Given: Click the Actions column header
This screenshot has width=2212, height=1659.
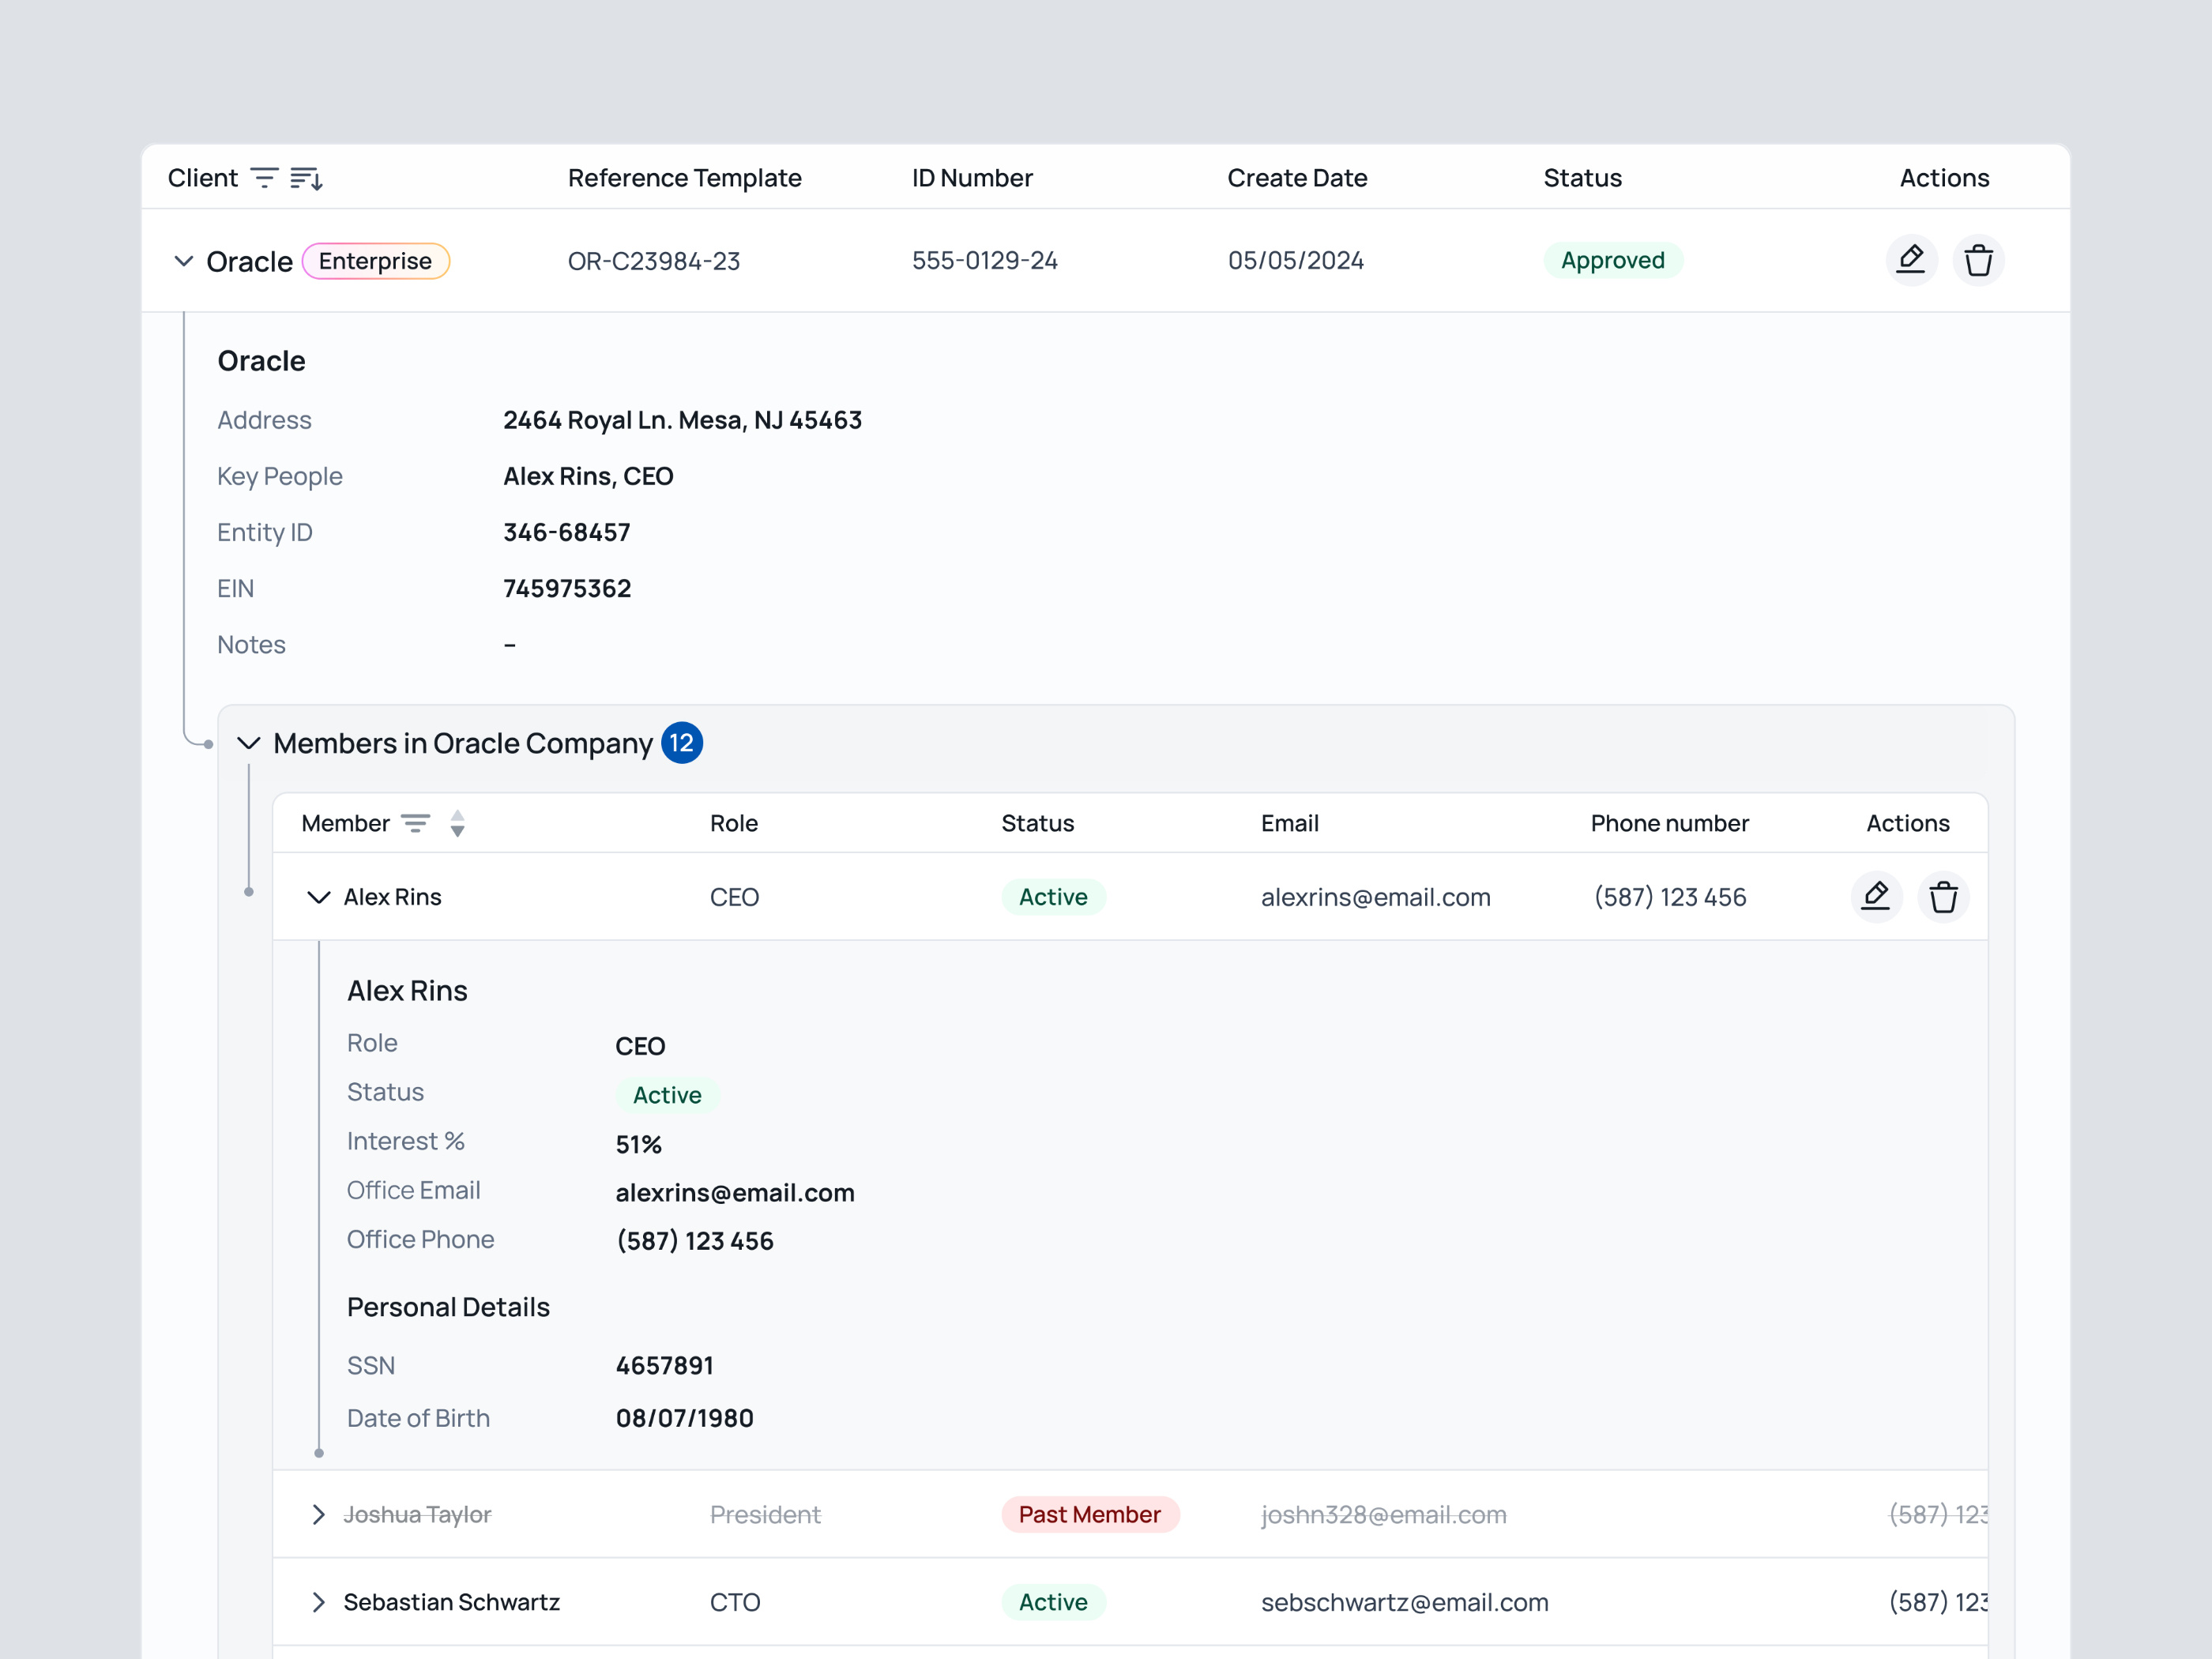Looking at the screenshot, I should 1943,177.
